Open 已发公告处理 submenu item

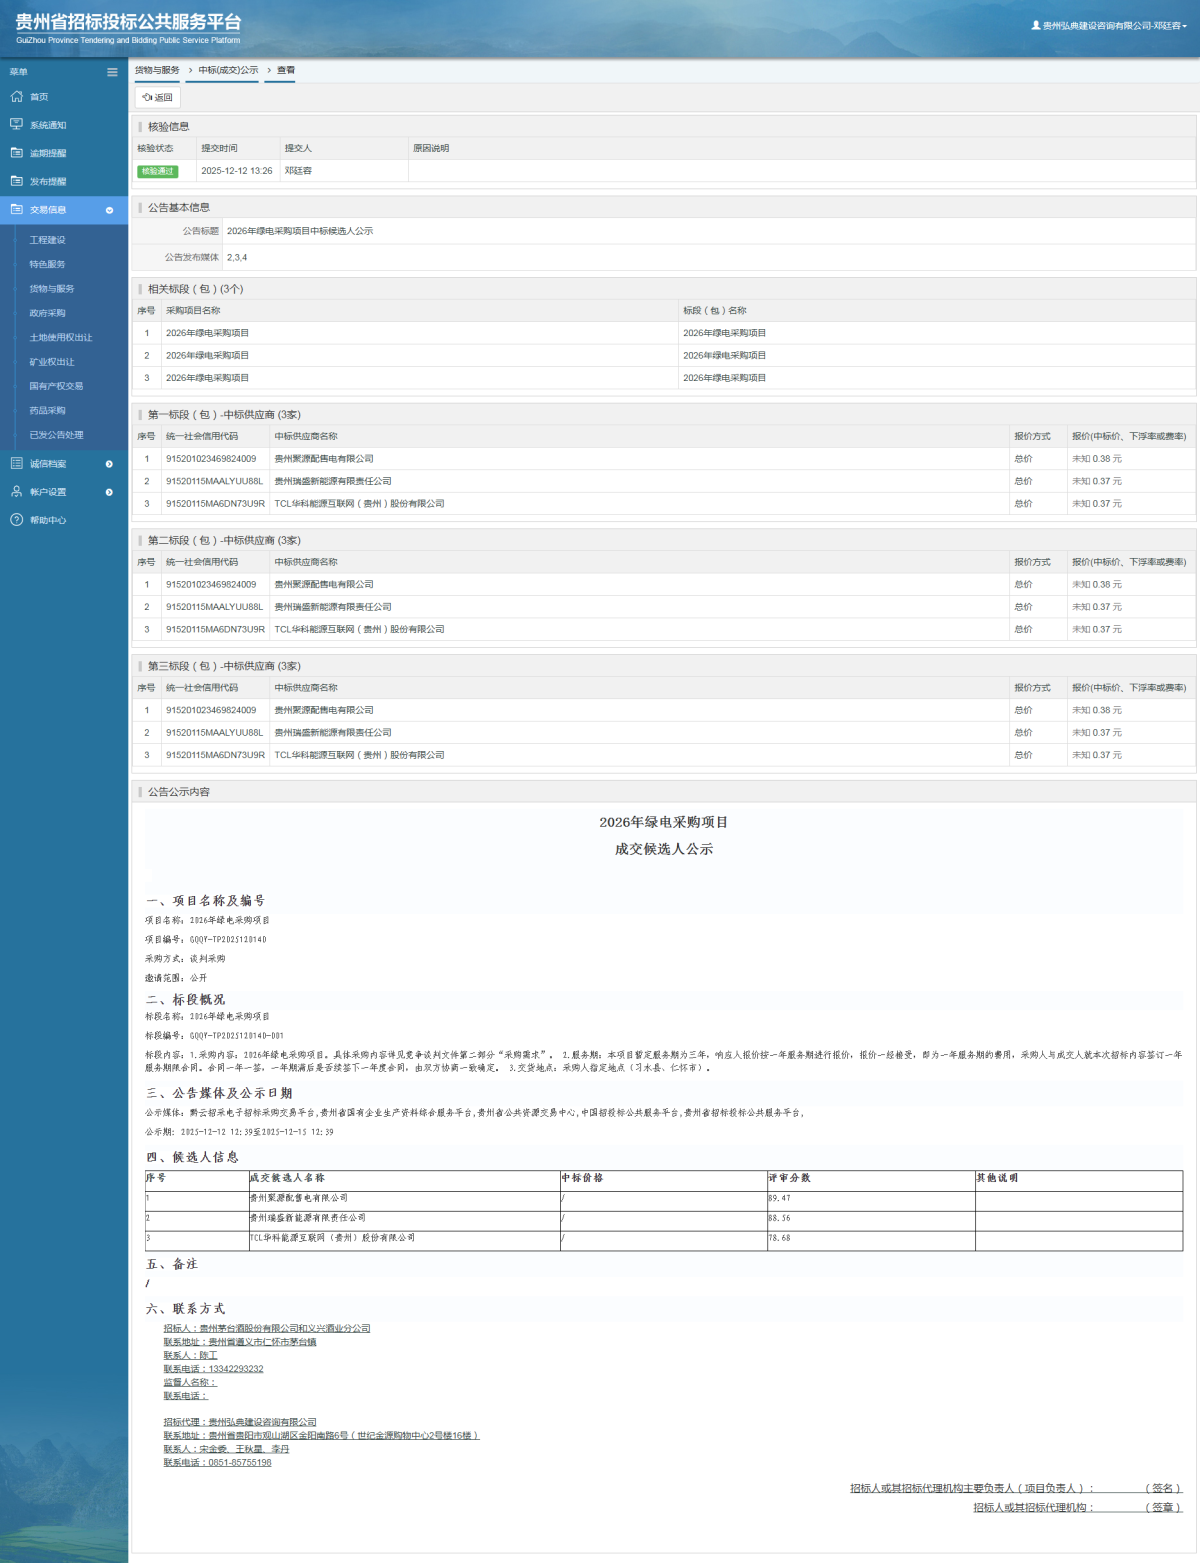(56, 435)
